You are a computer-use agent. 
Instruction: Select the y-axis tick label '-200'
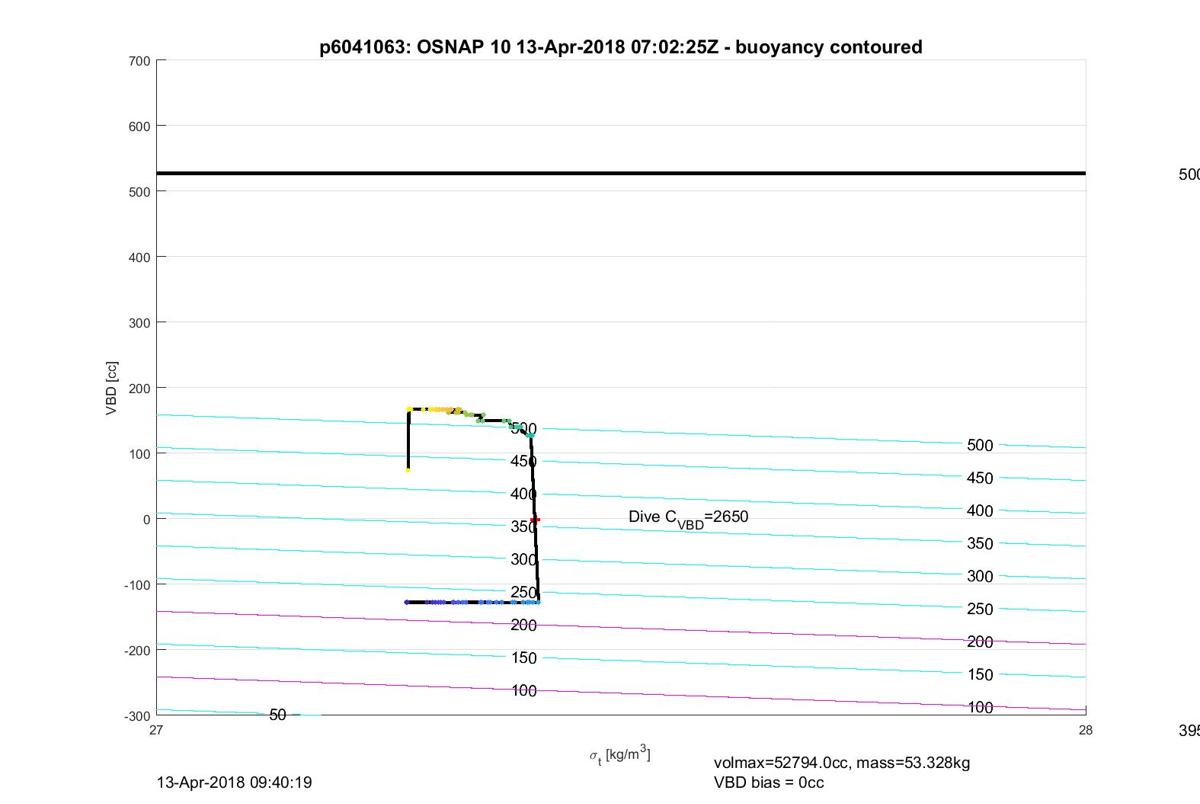coord(137,650)
